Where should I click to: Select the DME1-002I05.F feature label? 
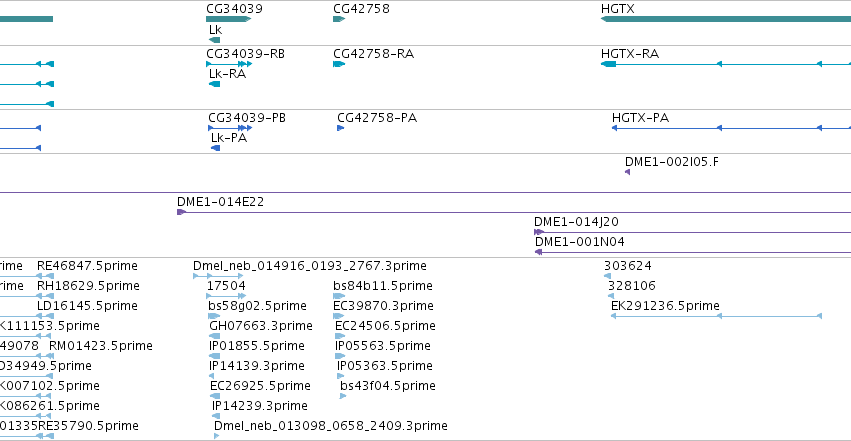[x=672, y=162]
